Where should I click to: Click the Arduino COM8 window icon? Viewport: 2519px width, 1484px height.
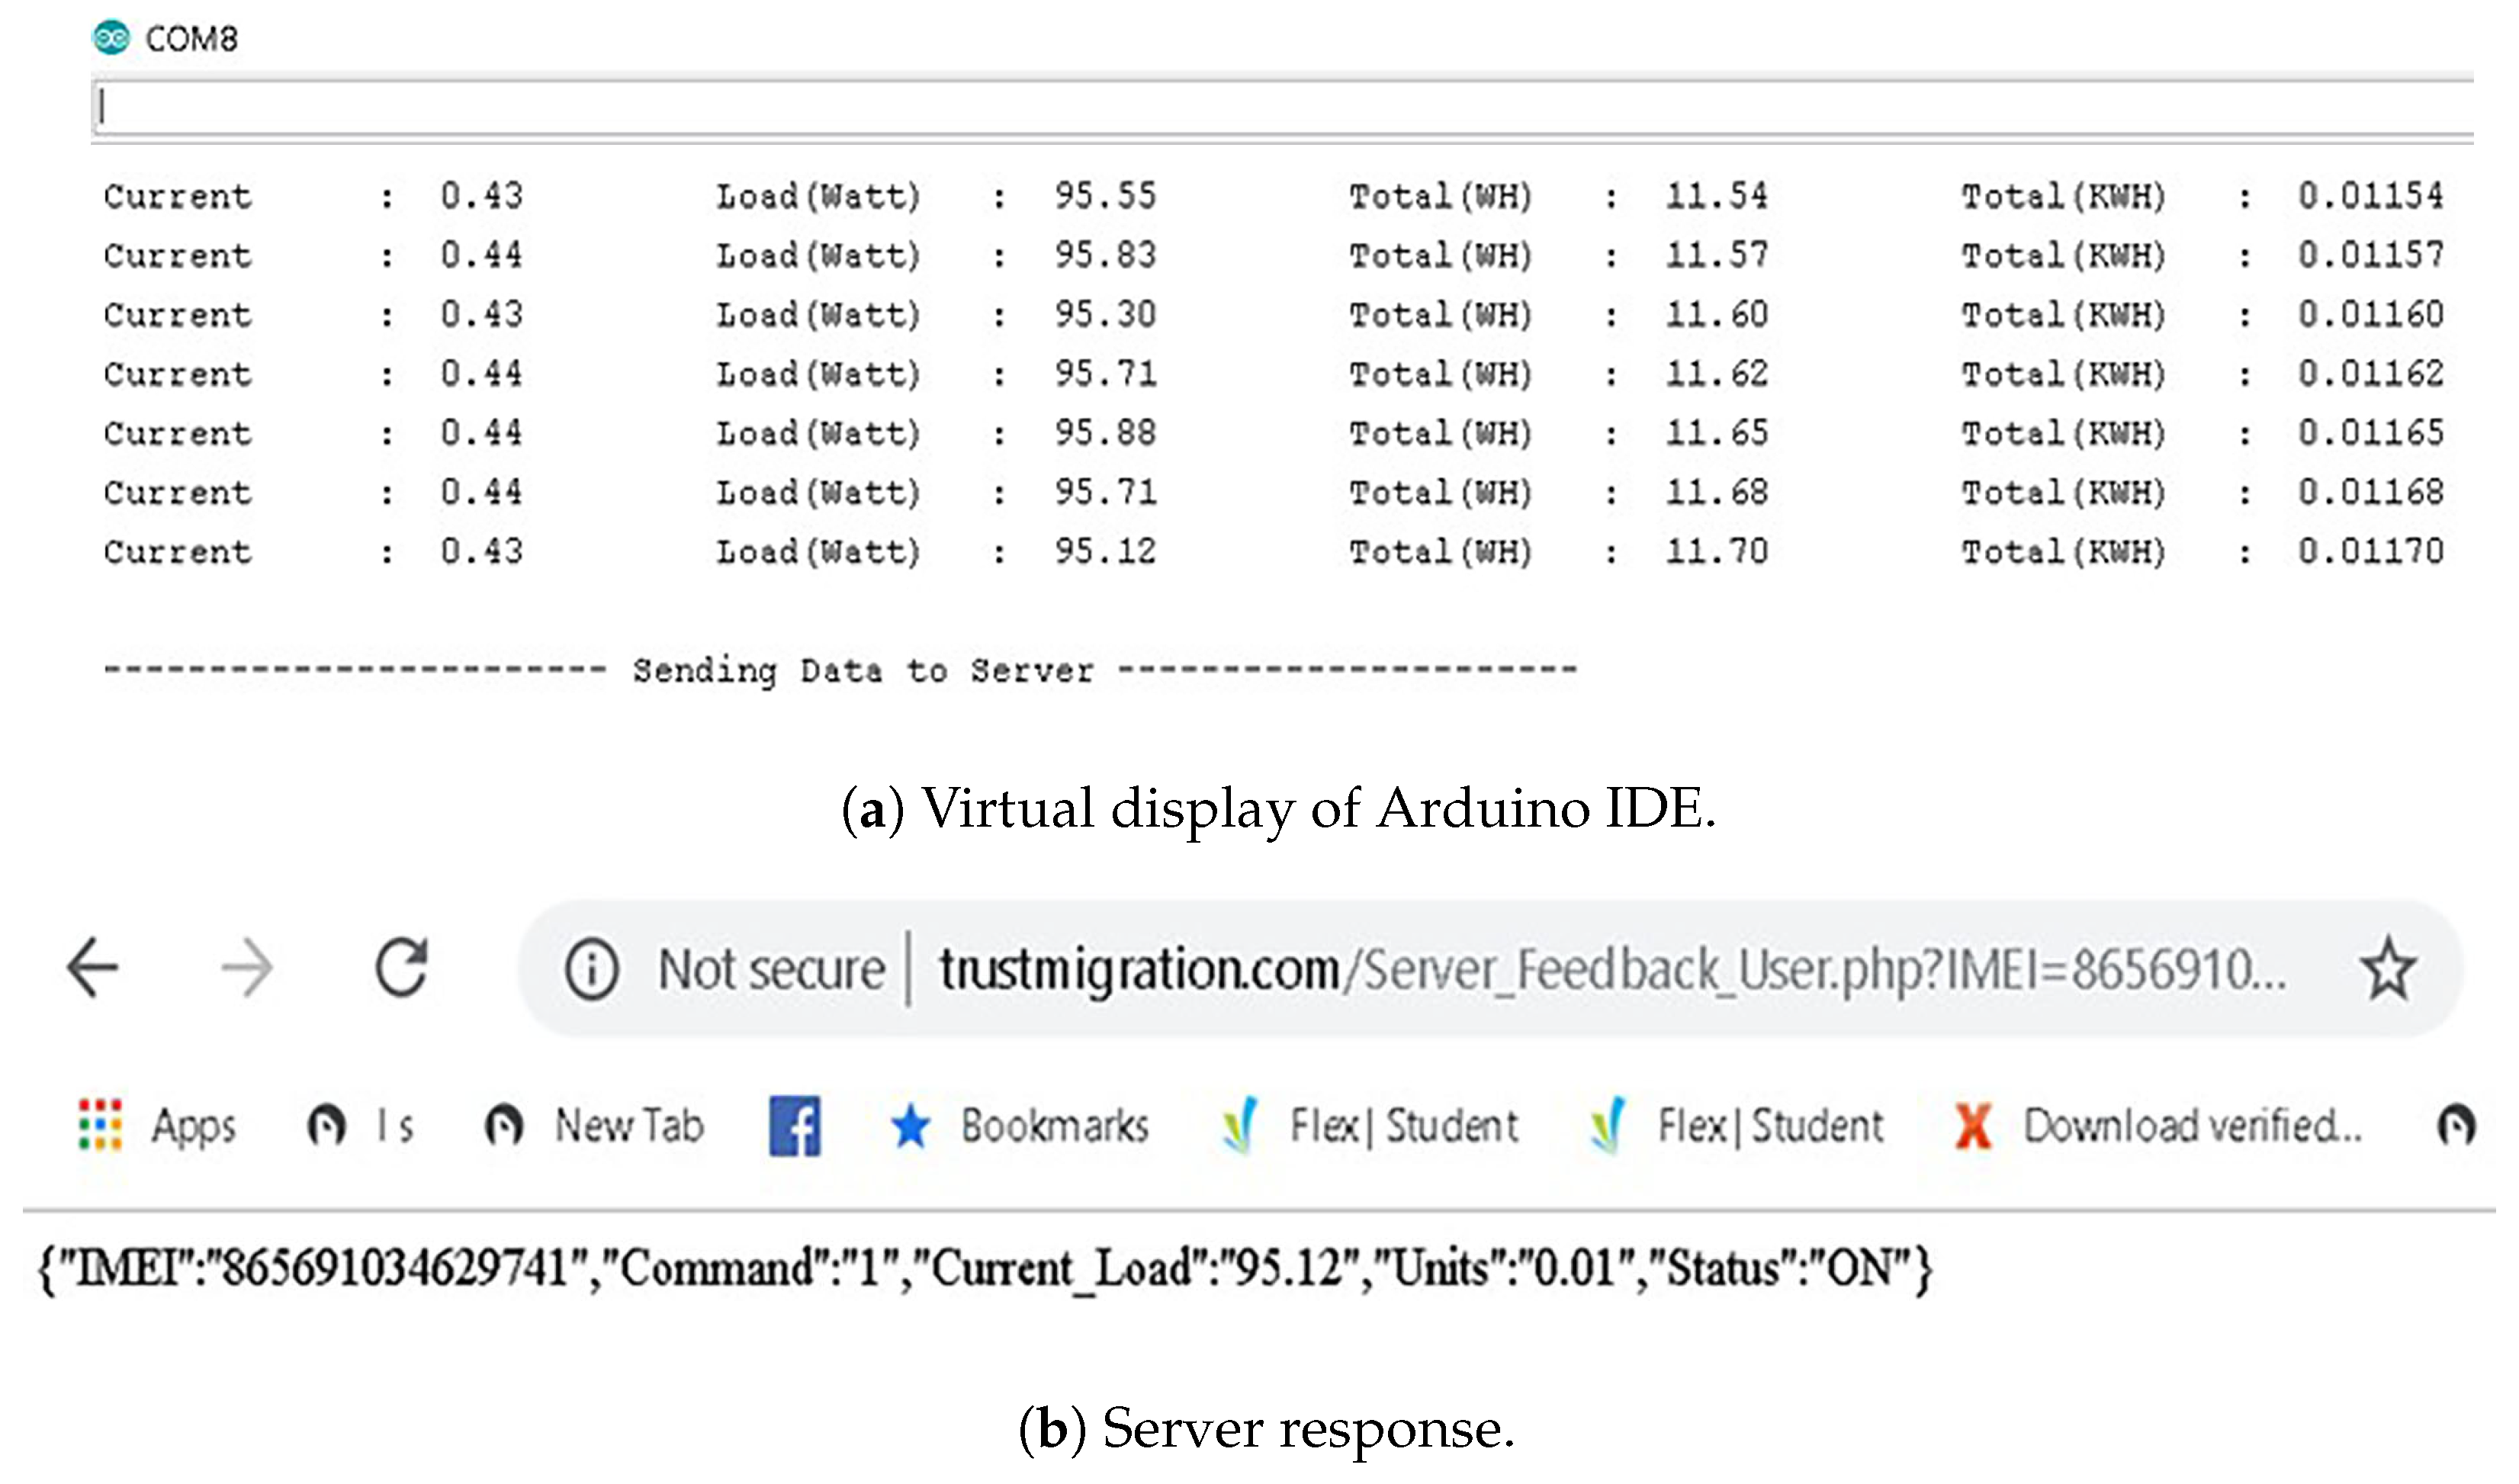click(x=111, y=38)
